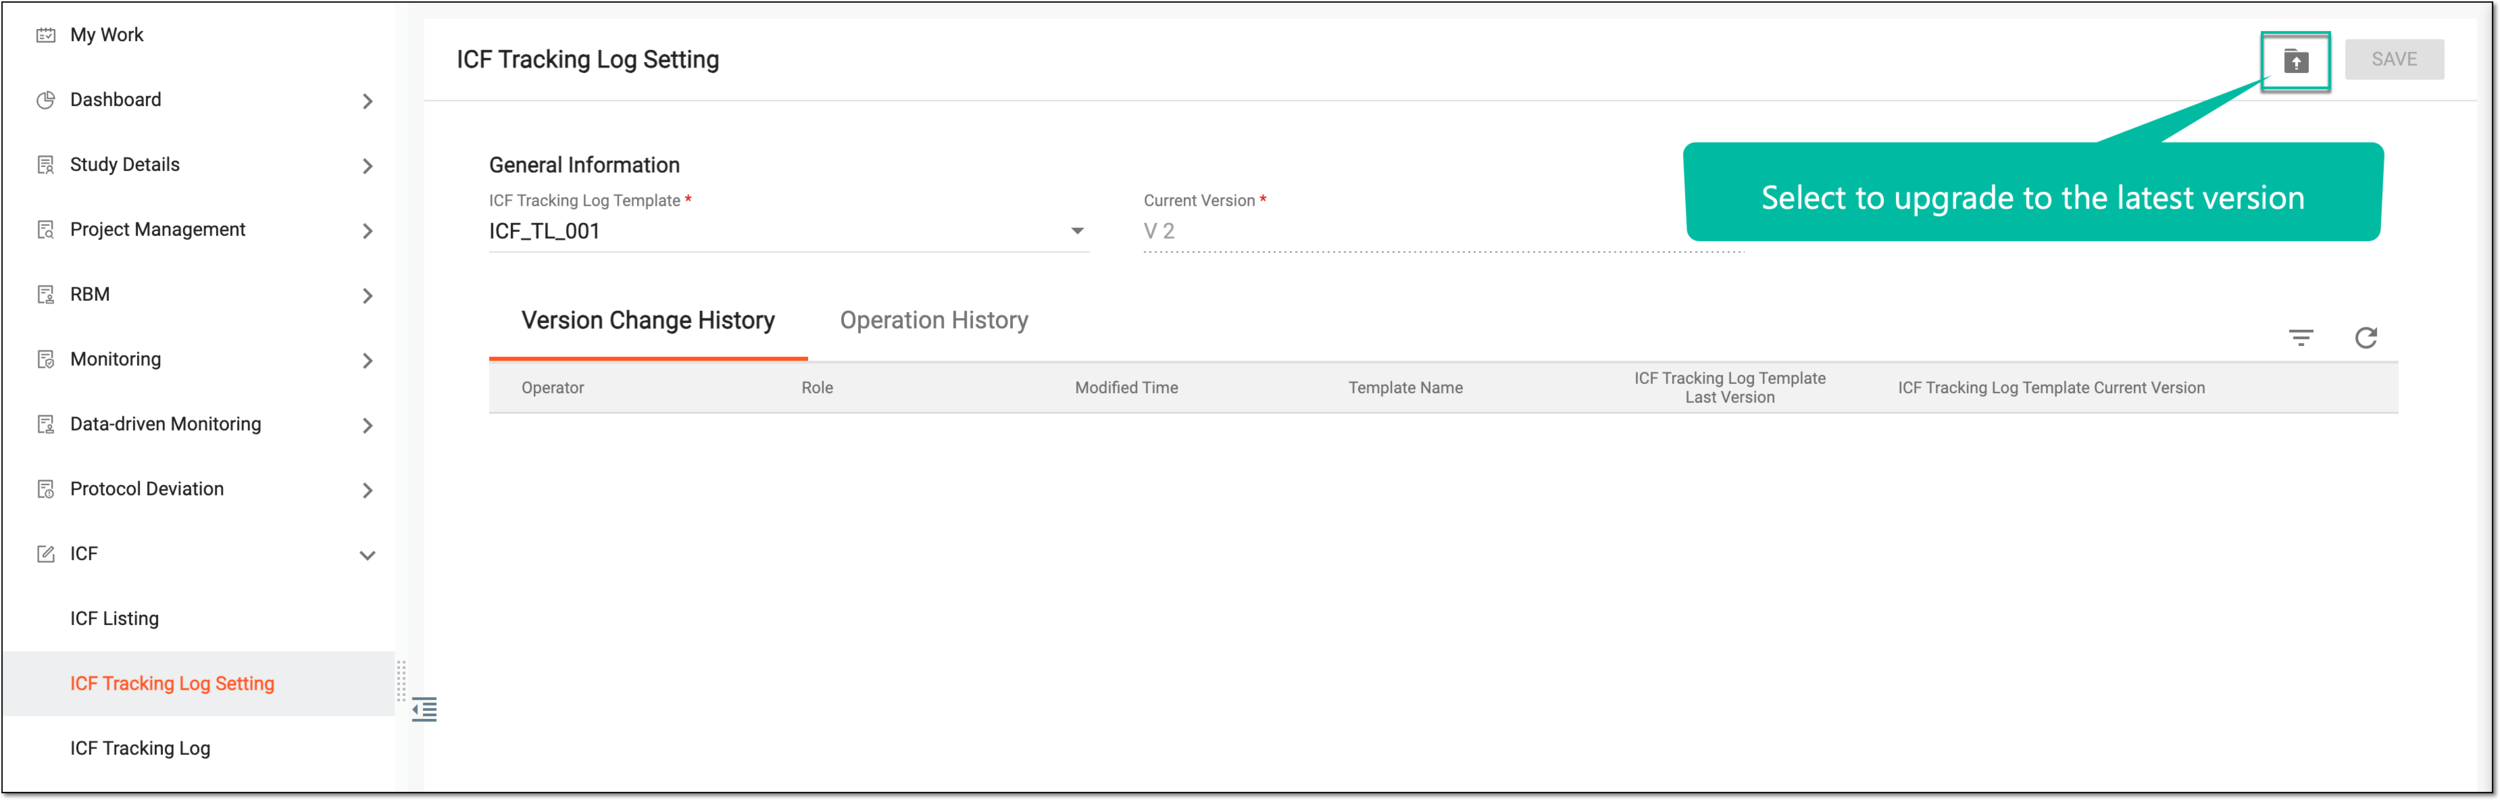This screenshot has height=800, width=2500.
Task: Click the My Work calendar icon
Action: pos(46,35)
